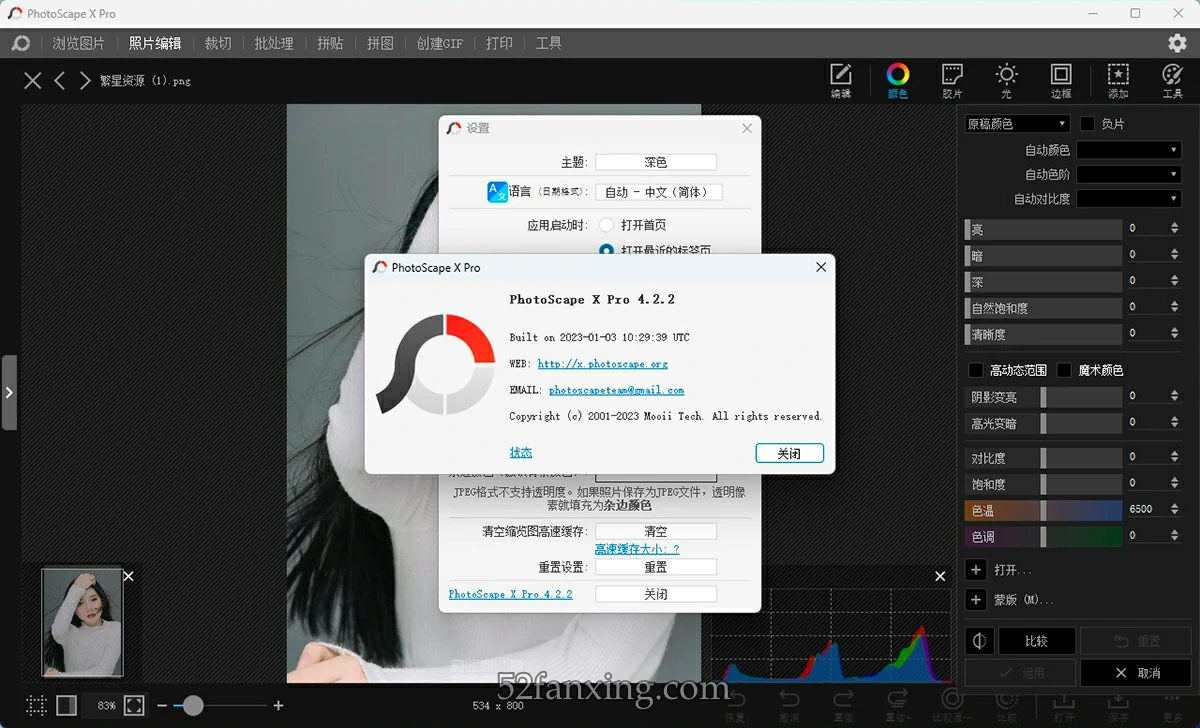Click the language translate icon in Settings

coord(497,192)
